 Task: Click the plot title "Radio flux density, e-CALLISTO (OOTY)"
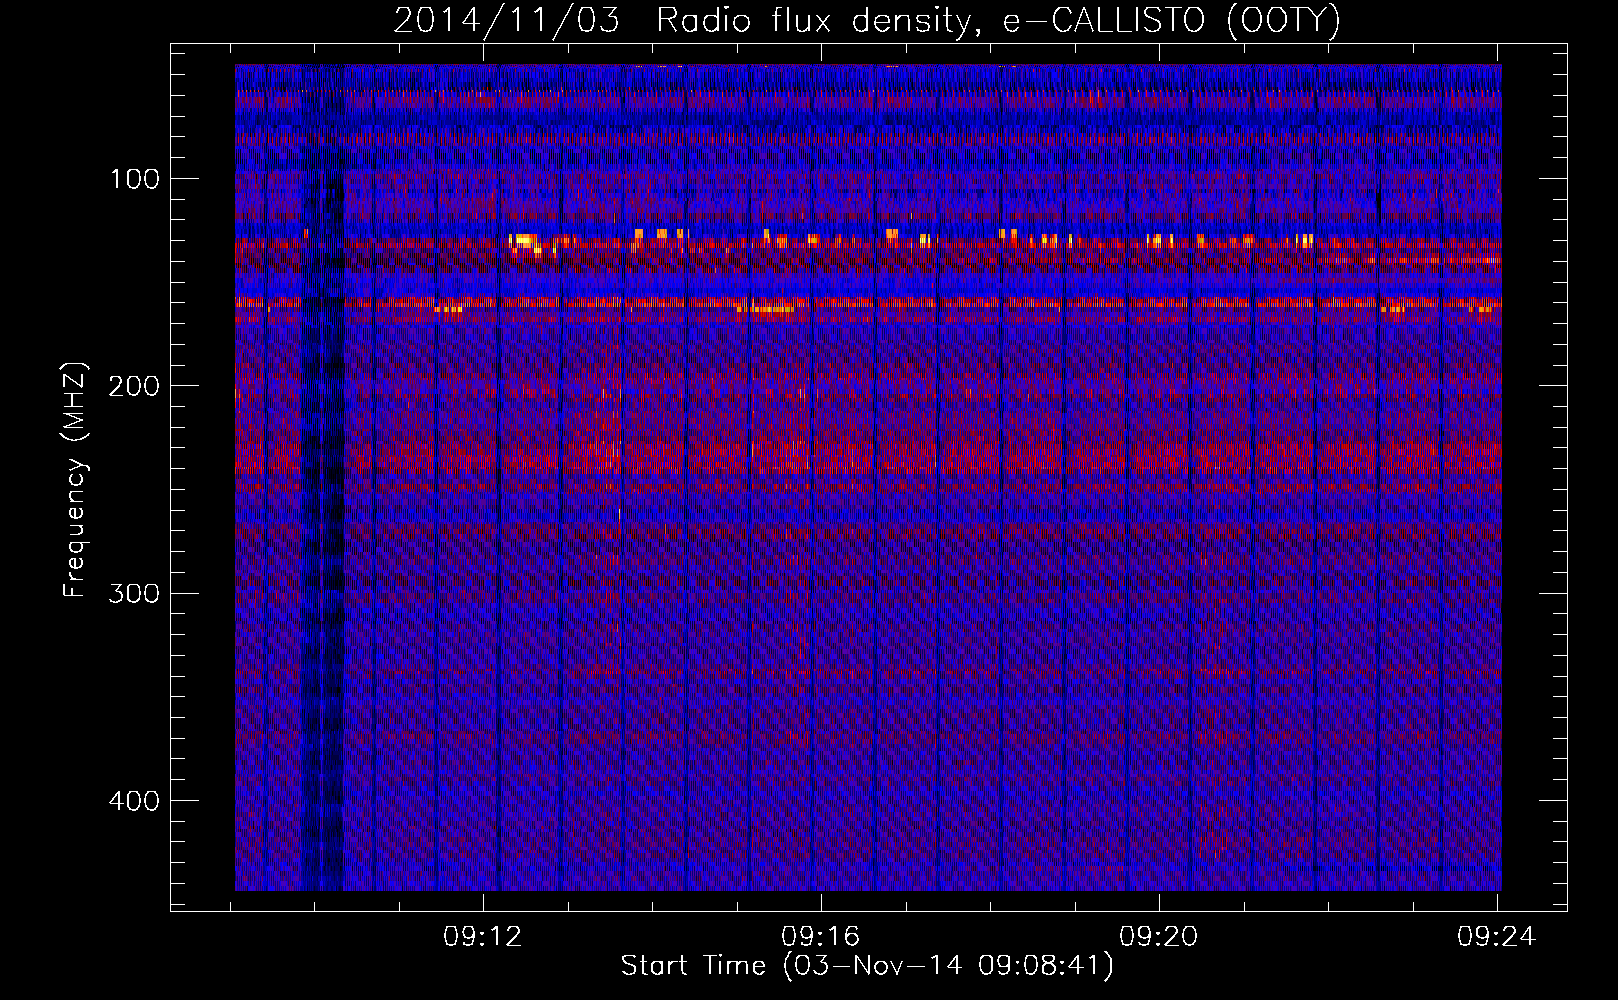click(998, 21)
